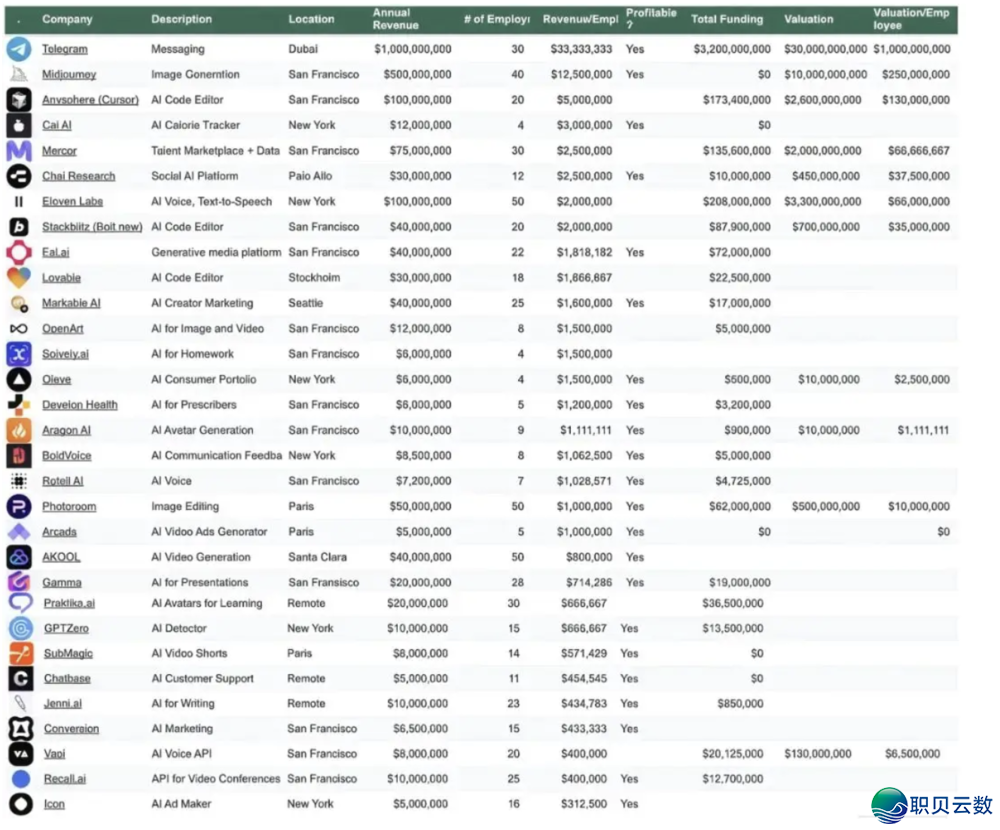Select the Annual Revenue column header
Image resolution: width=1000 pixels, height=830 pixels.
point(395,19)
